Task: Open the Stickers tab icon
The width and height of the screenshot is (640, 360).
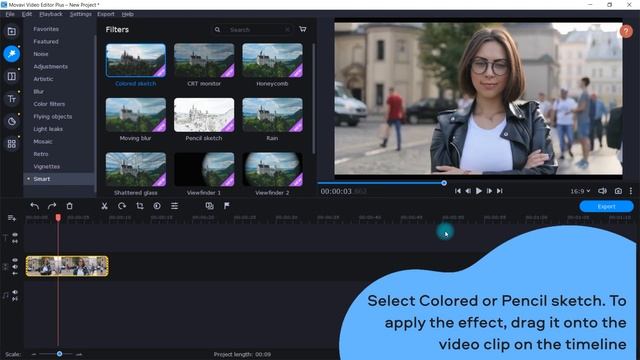Action: (x=11, y=121)
